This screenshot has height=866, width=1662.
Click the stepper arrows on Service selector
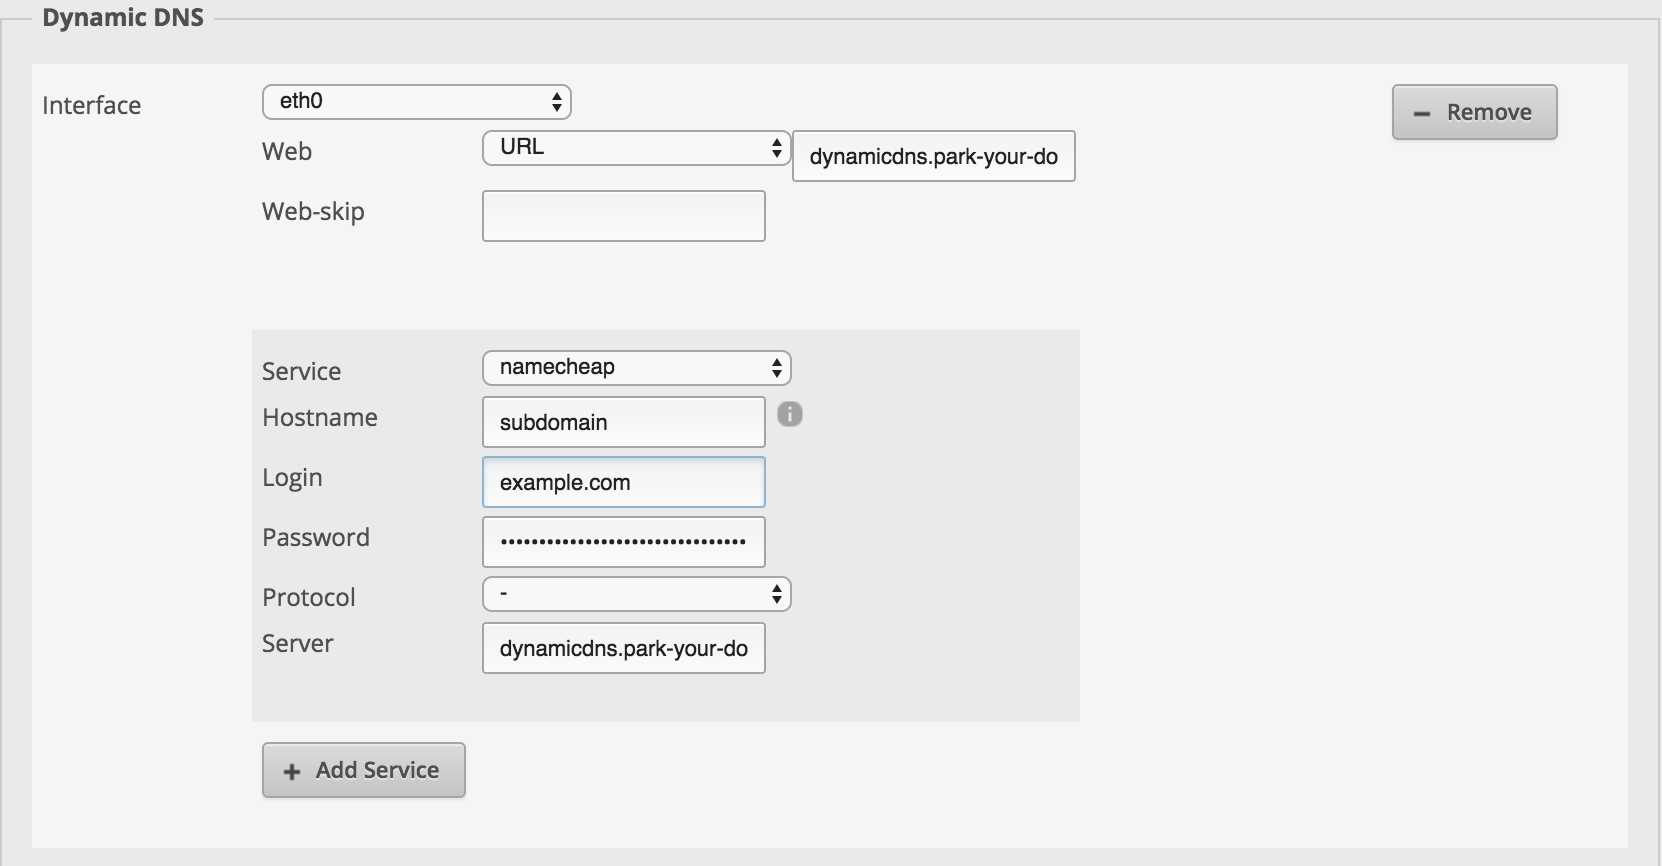click(776, 367)
